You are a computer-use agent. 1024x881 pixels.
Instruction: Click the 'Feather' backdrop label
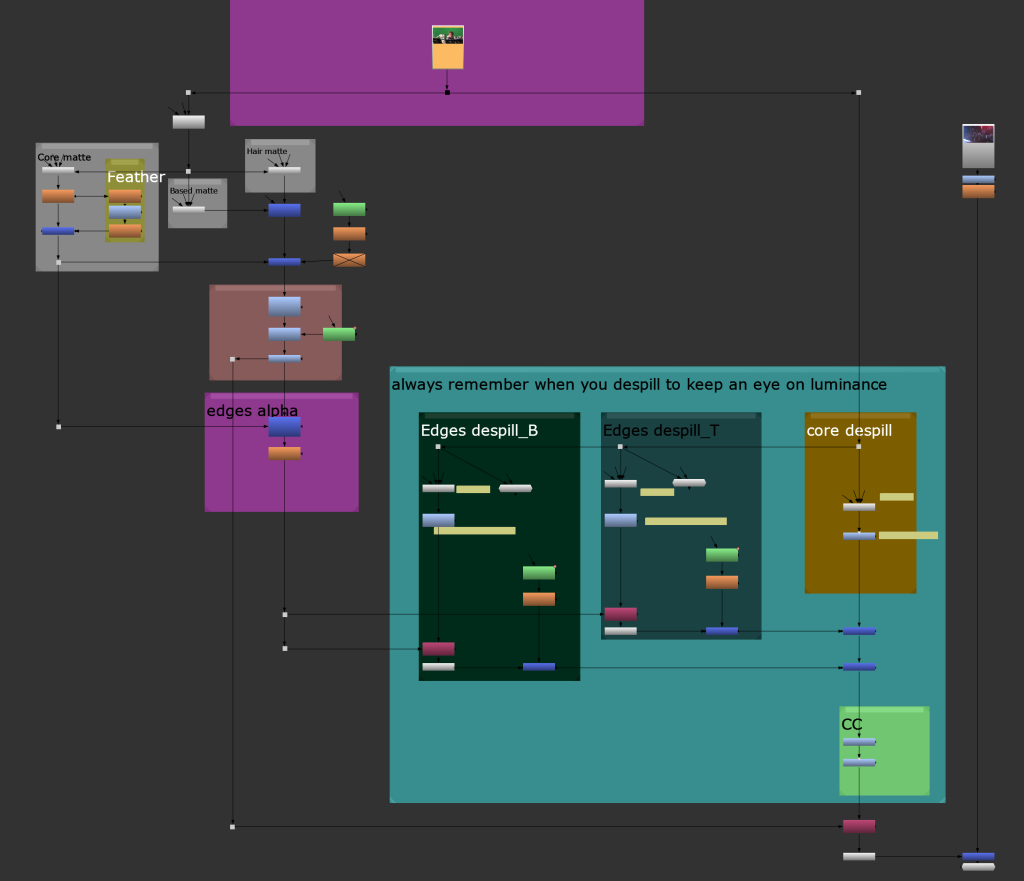coord(136,177)
